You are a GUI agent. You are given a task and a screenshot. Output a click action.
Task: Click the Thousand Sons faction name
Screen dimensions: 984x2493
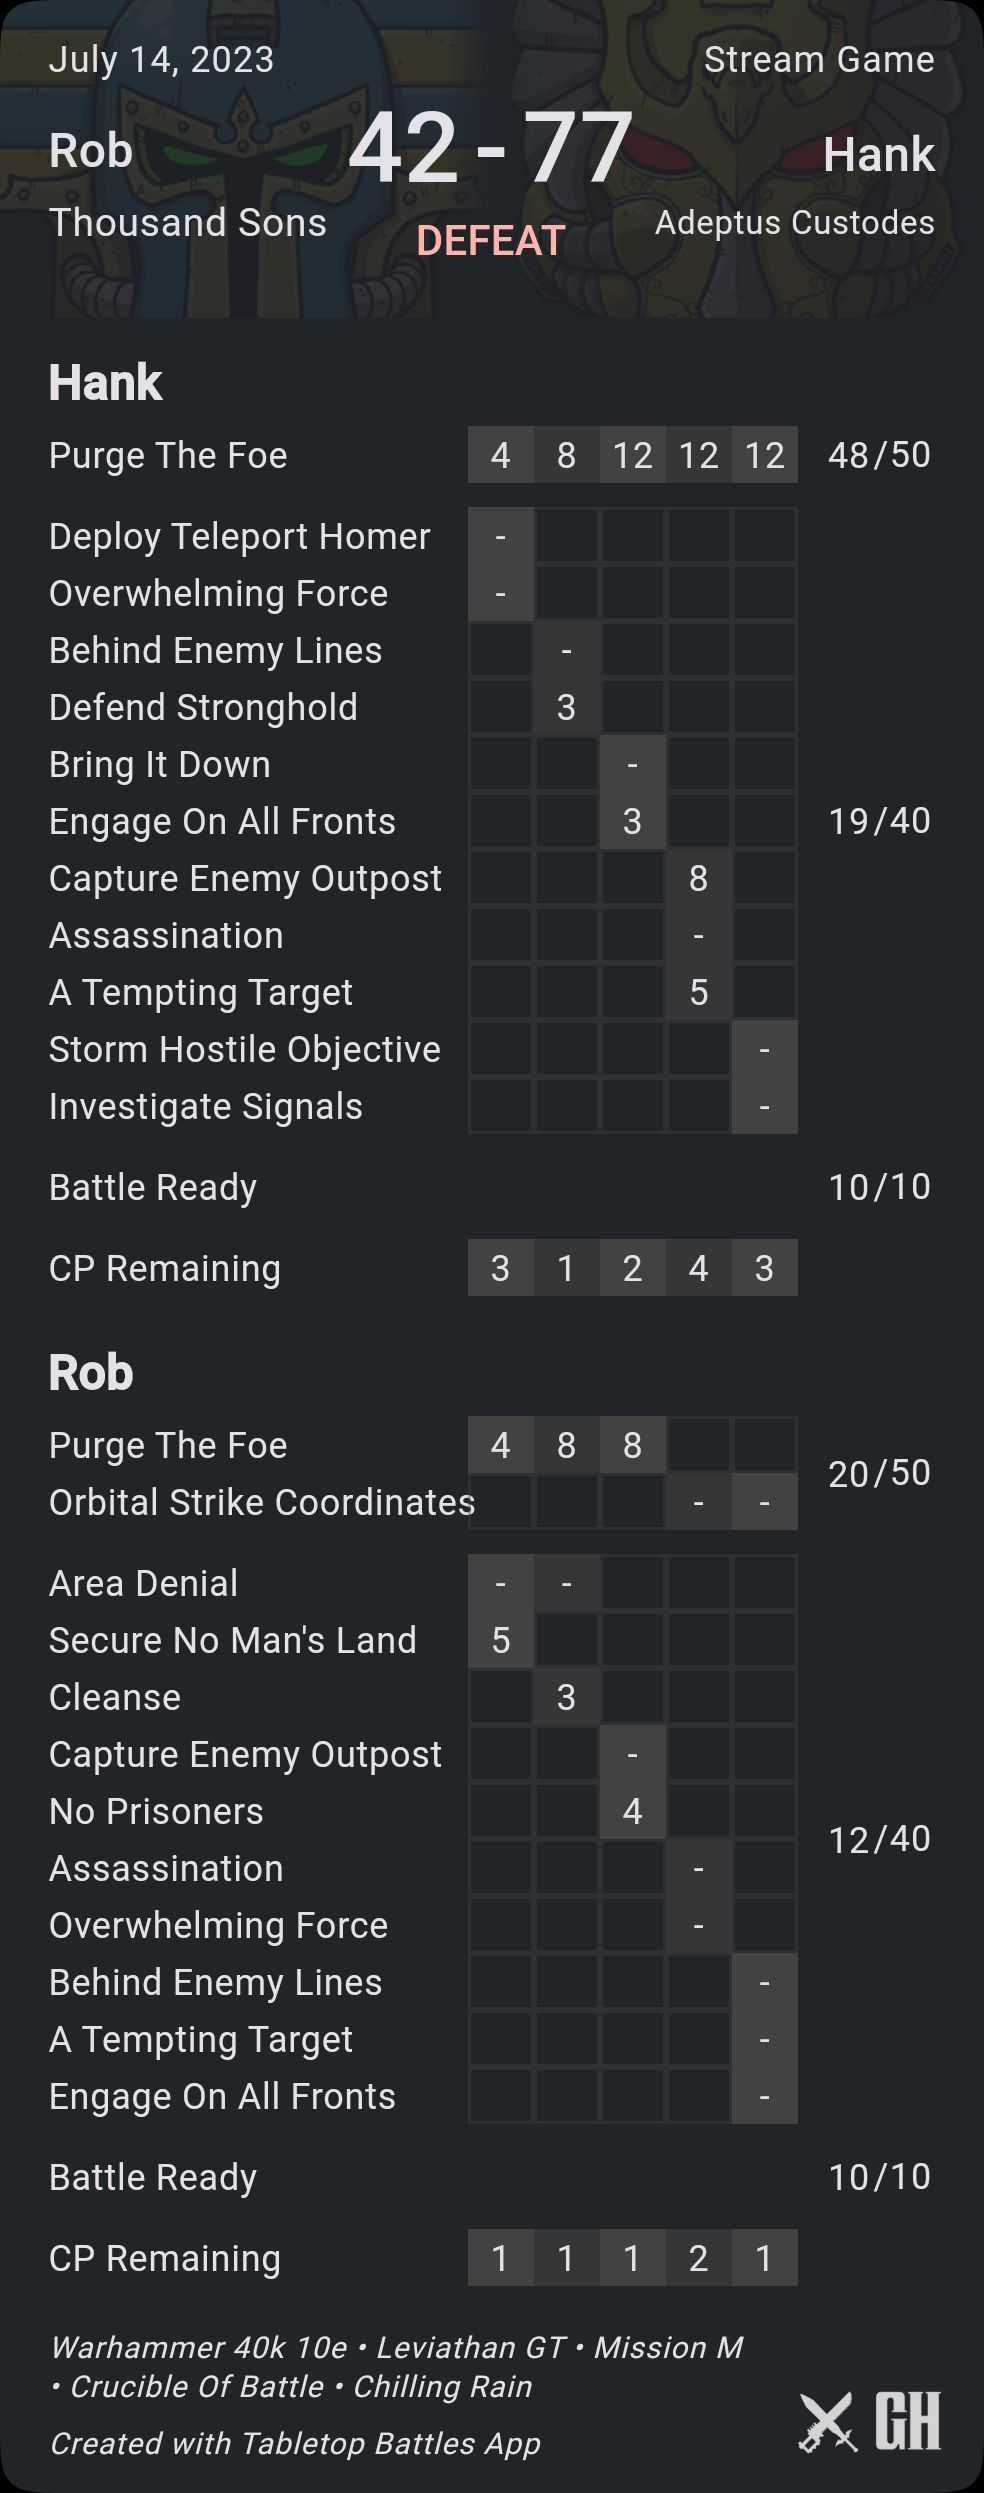point(188,222)
